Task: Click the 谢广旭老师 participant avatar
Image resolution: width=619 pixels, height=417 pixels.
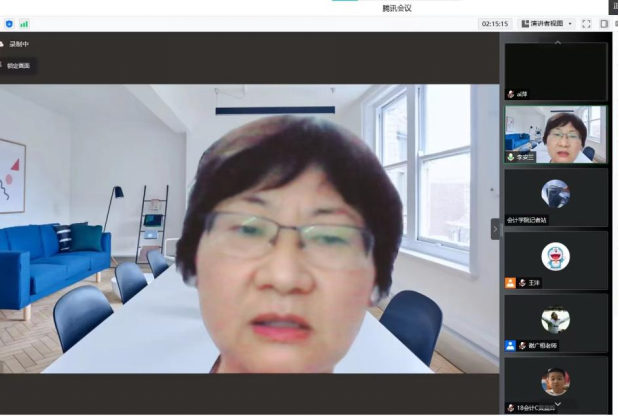Action: (x=556, y=320)
